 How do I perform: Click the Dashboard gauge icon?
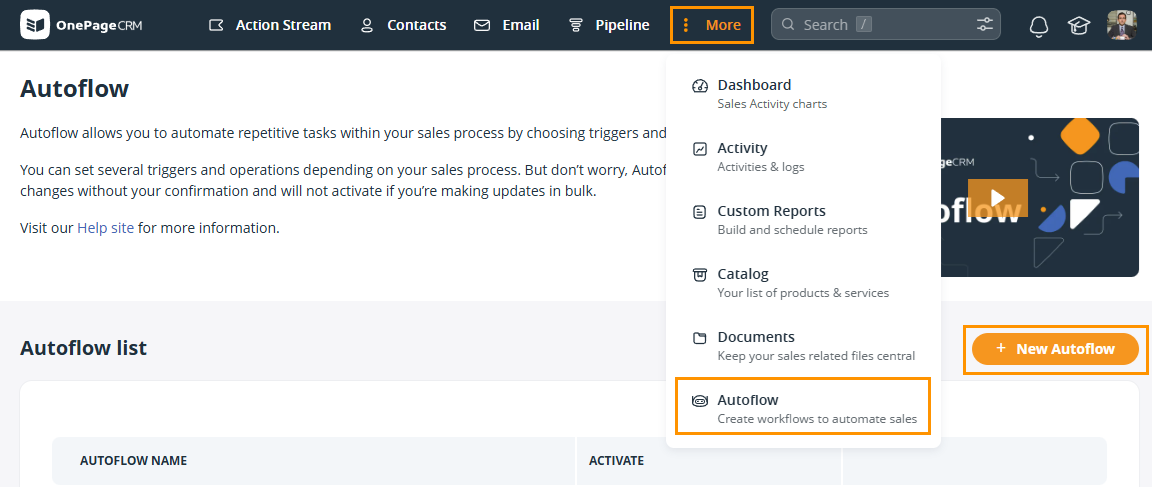(x=700, y=86)
